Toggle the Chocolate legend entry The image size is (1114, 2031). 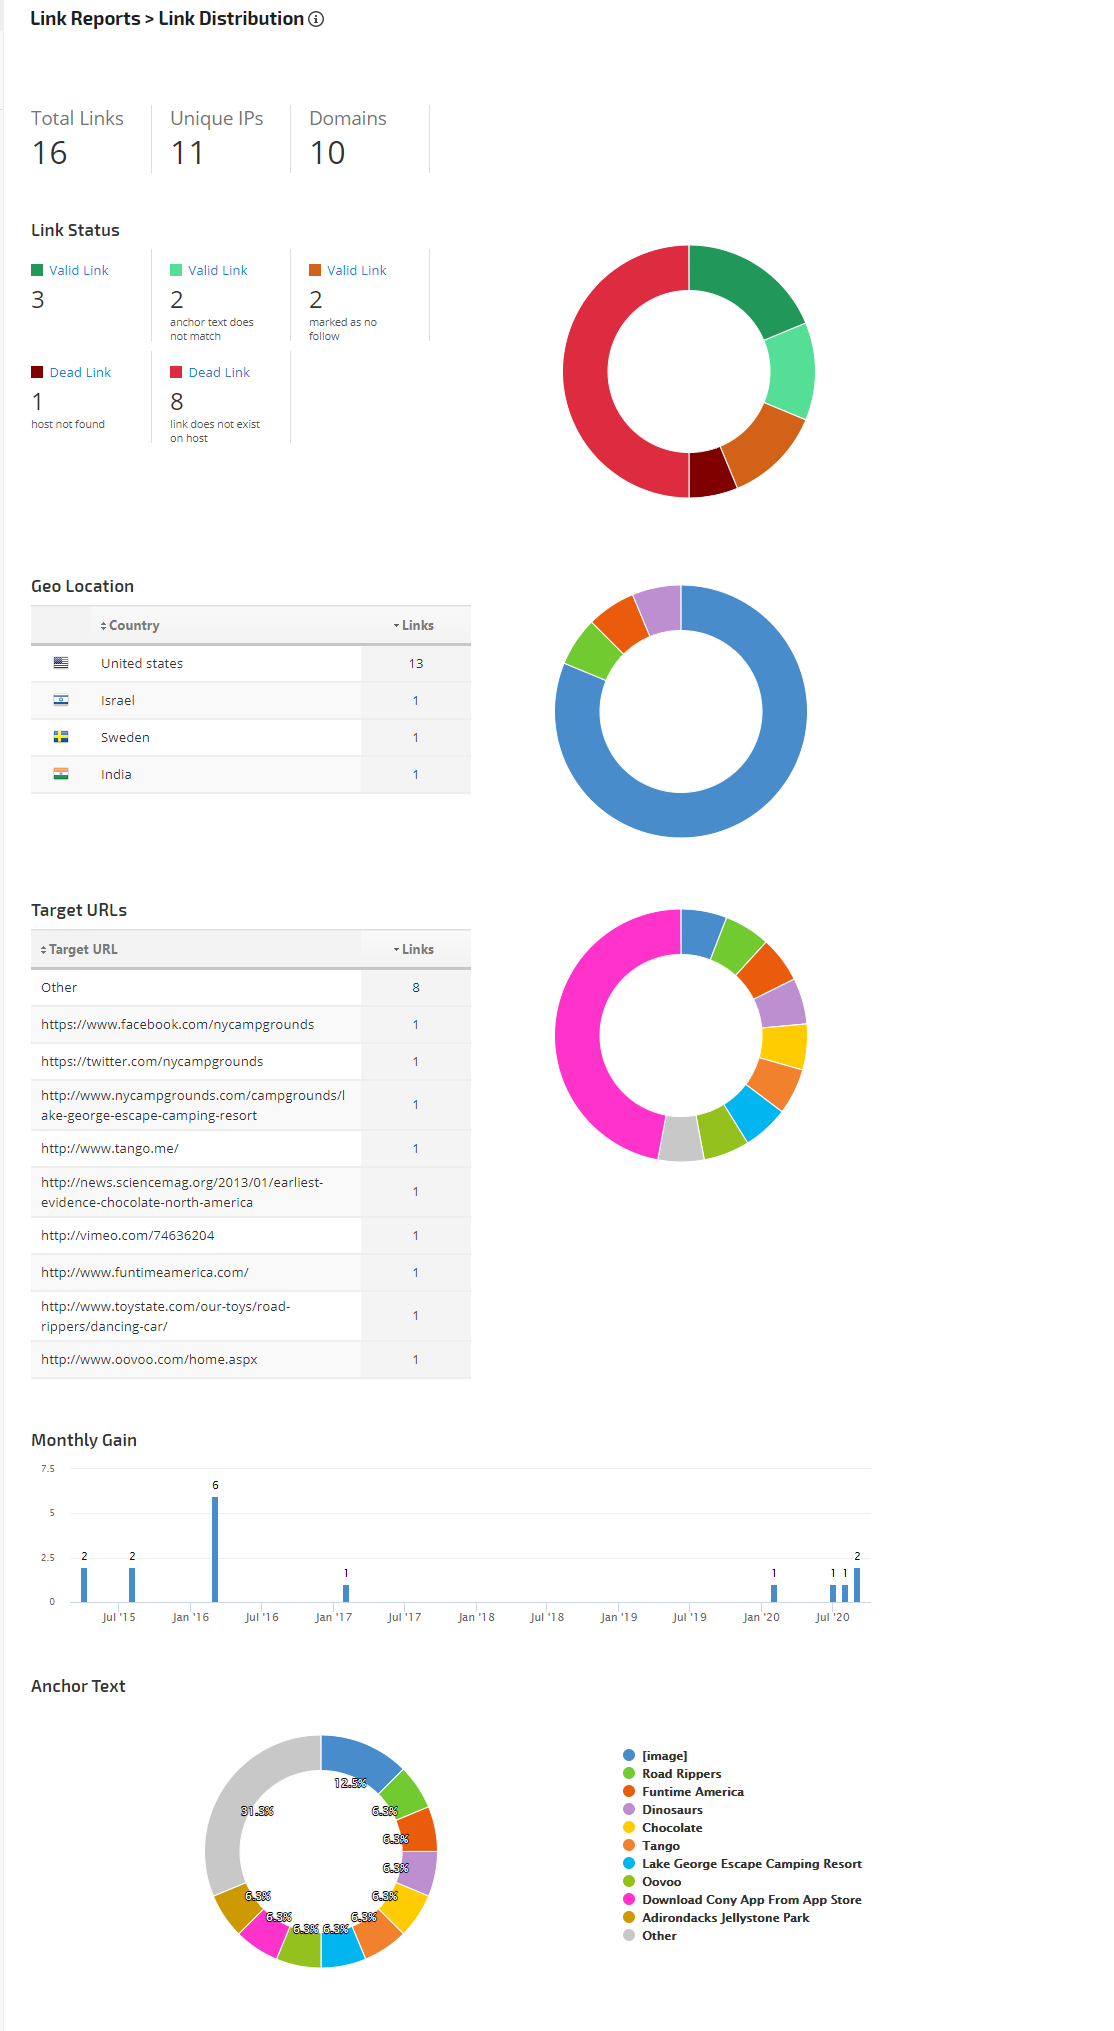[671, 1827]
